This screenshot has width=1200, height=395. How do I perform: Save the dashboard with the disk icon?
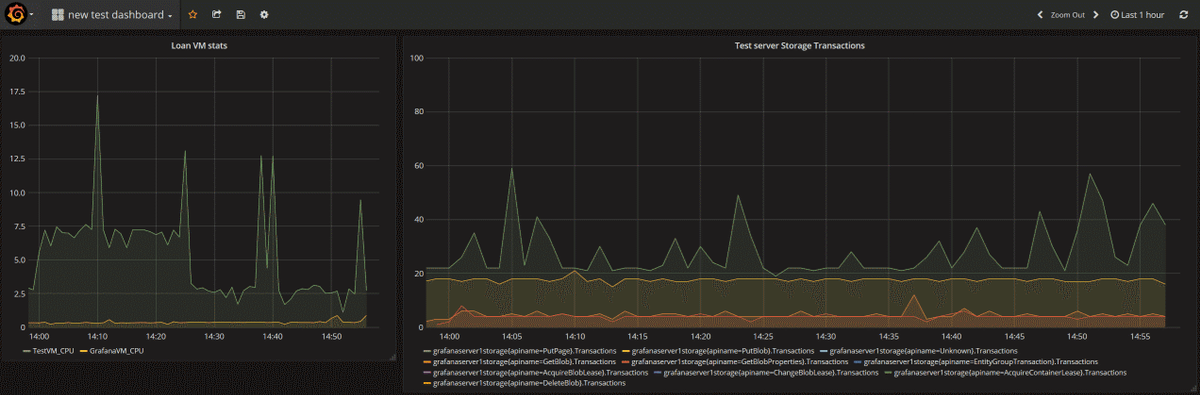tap(241, 15)
